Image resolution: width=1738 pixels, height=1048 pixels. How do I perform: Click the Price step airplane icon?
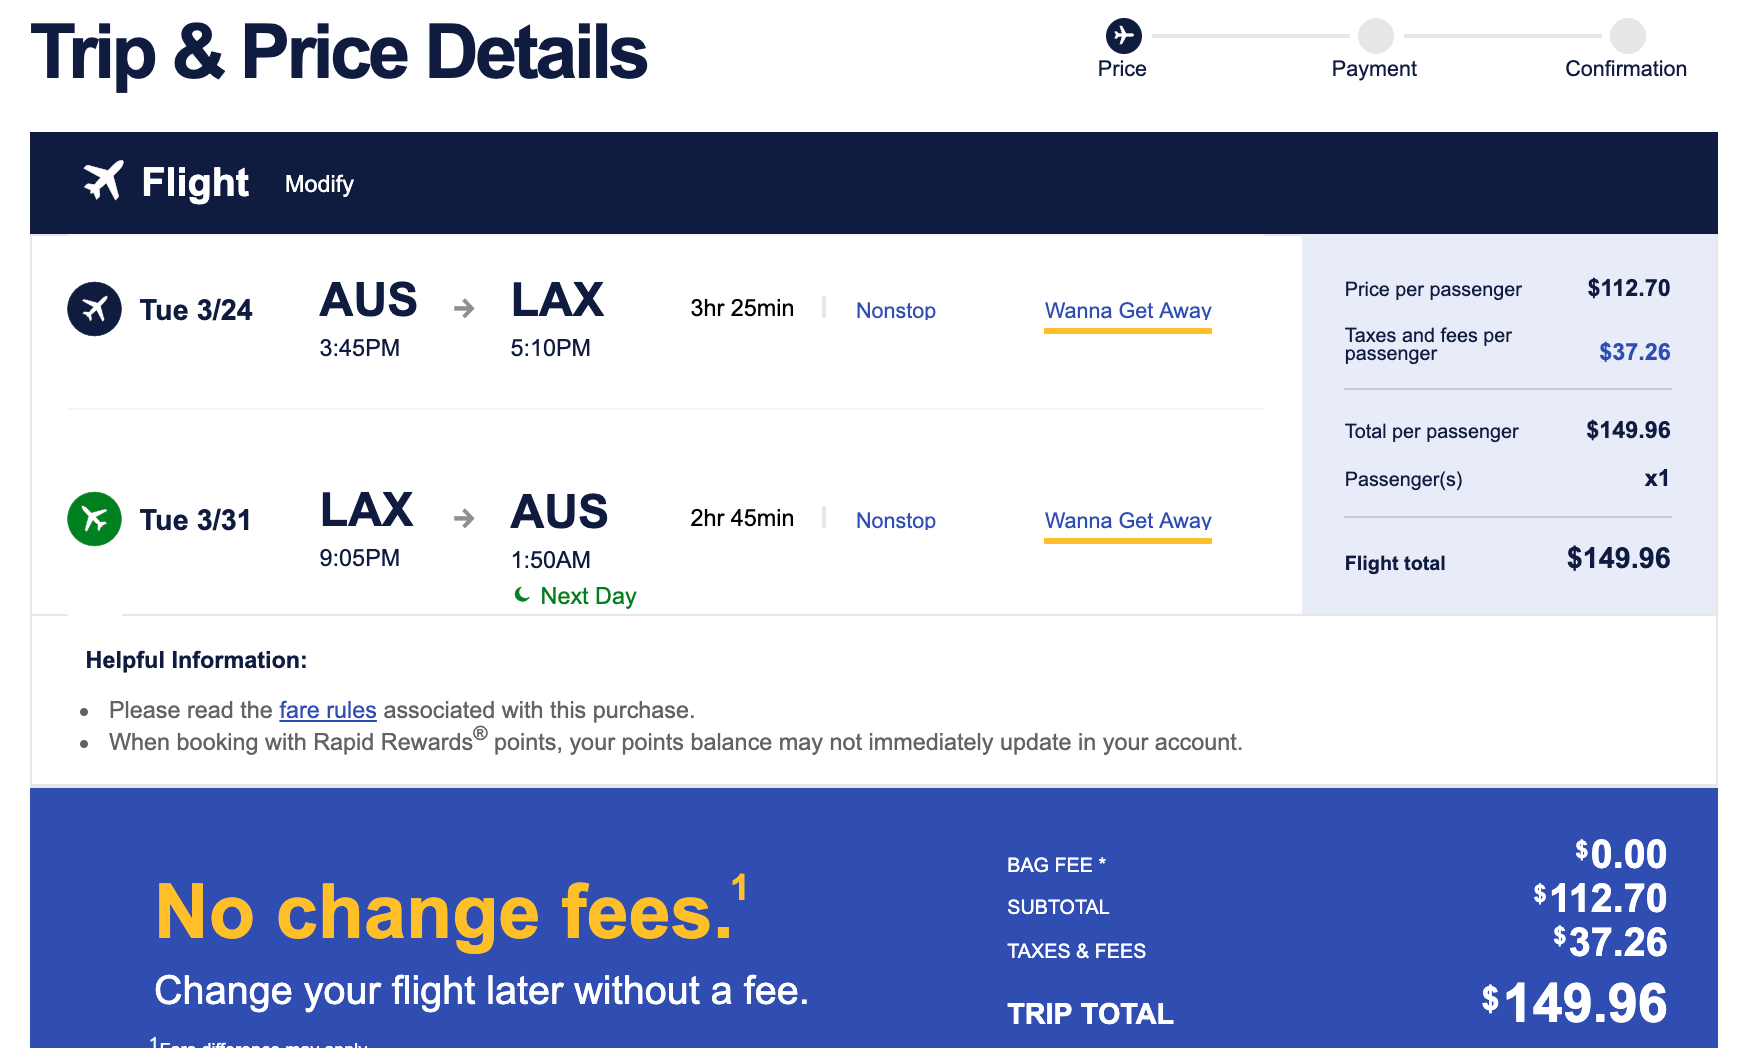[1123, 36]
